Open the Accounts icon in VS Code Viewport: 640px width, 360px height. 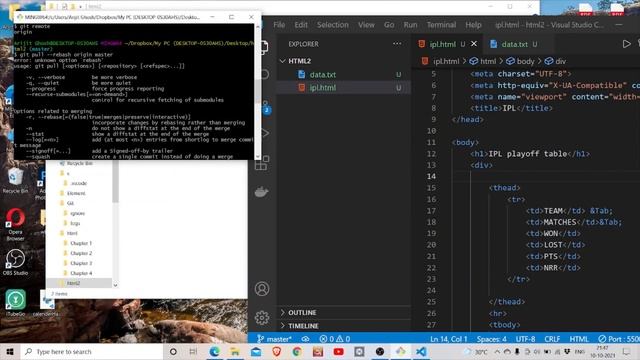click(262, 289)
